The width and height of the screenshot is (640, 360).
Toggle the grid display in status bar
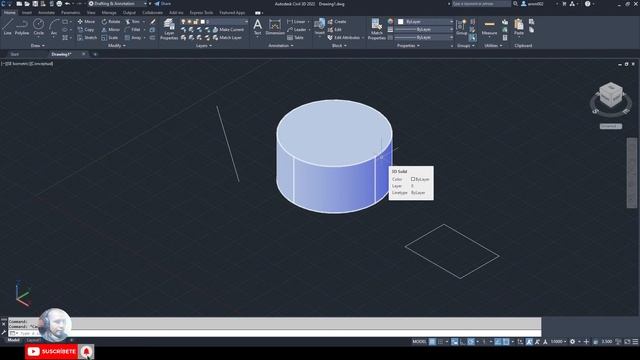point(432,342)
